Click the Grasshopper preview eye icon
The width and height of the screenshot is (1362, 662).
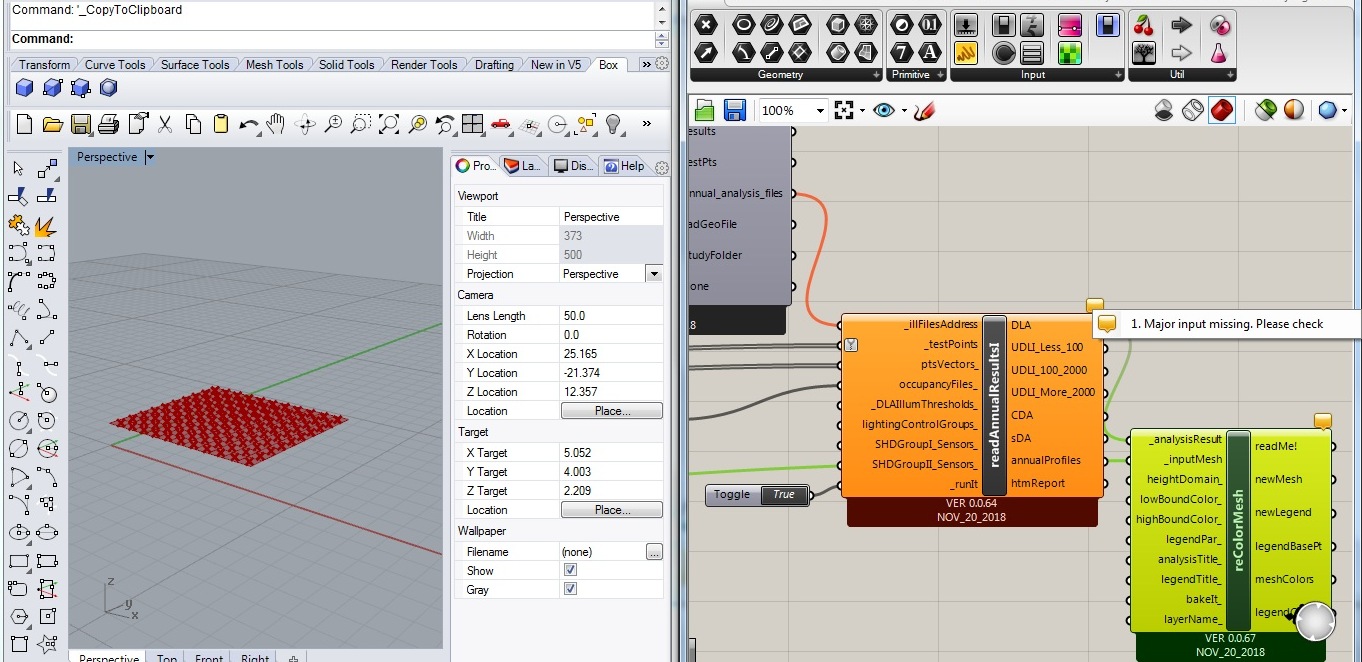click(883, 110)
